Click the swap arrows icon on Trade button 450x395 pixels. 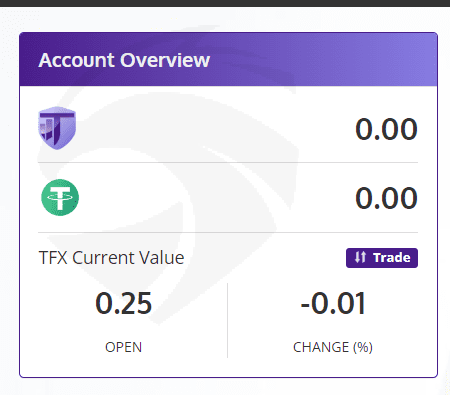pos(360,258)
